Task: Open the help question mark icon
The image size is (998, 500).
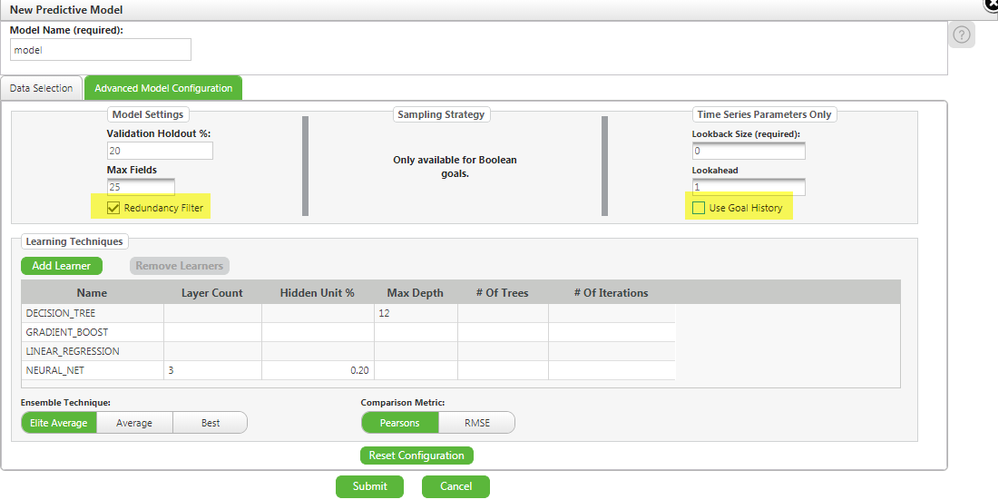Action: pyautogui.click(x=961, y=34)
